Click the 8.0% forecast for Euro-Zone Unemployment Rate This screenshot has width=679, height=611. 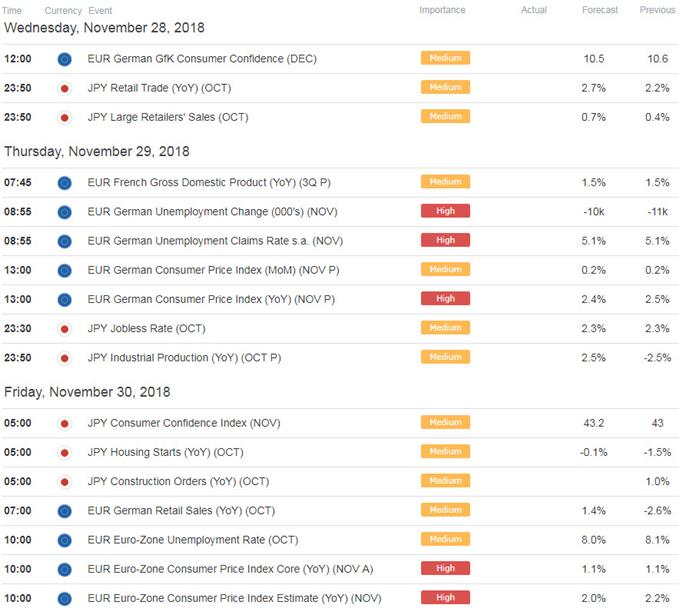(594, 540)
